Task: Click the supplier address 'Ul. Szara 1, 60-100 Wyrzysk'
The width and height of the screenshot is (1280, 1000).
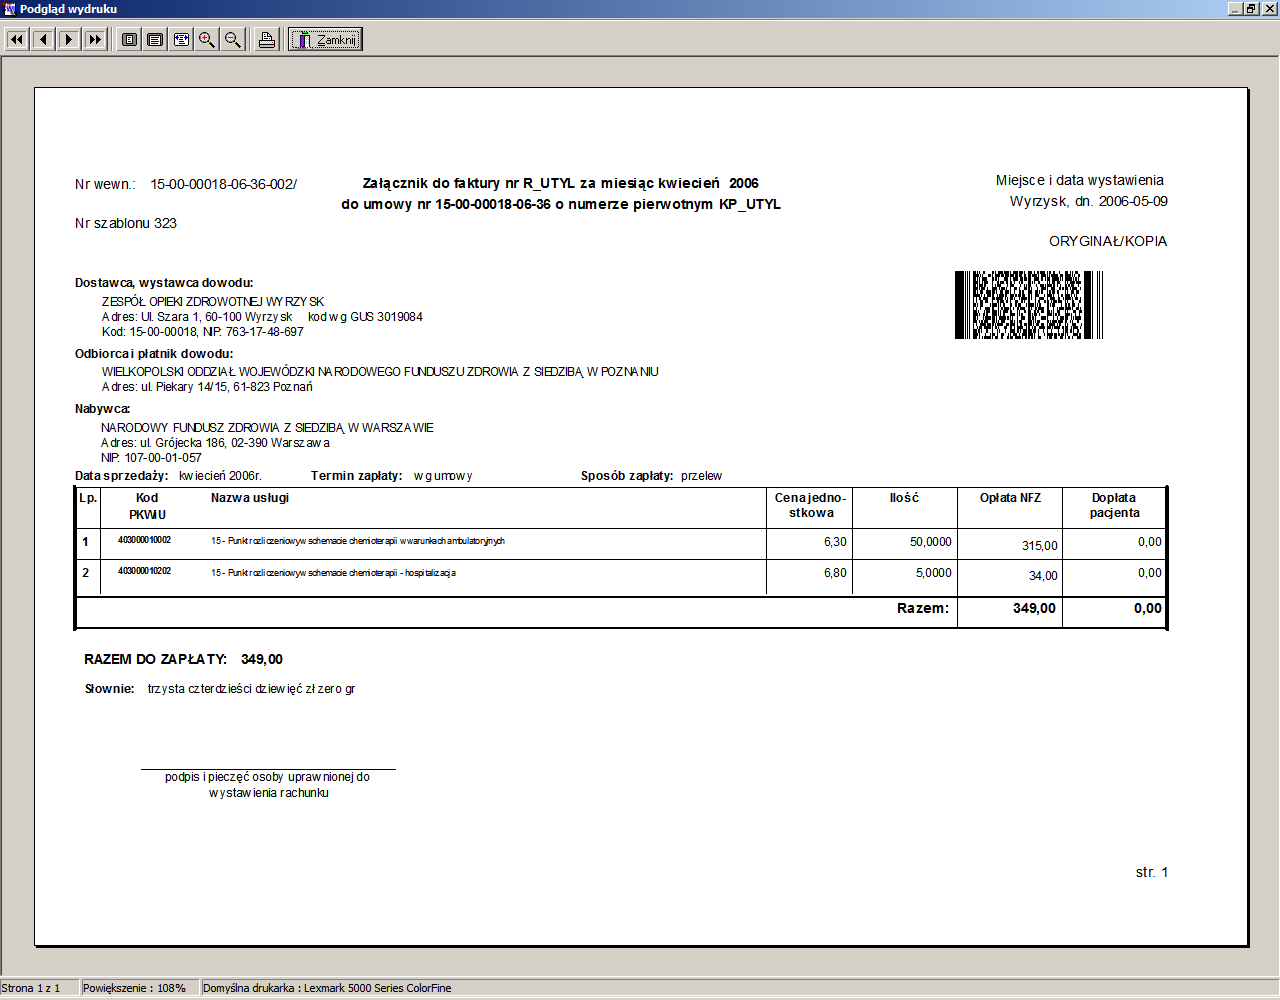Action: [217, 316]
